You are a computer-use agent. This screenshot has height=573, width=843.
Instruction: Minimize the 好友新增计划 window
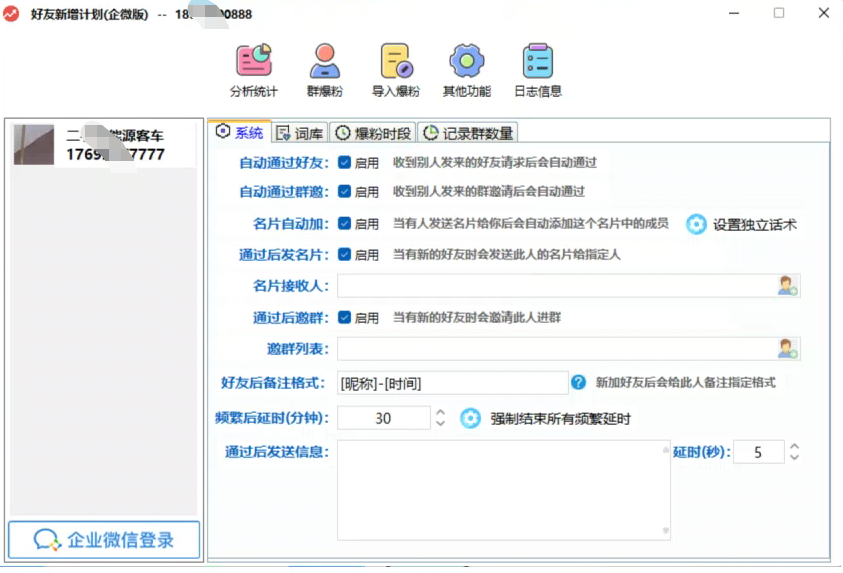(x=734, y=13)
